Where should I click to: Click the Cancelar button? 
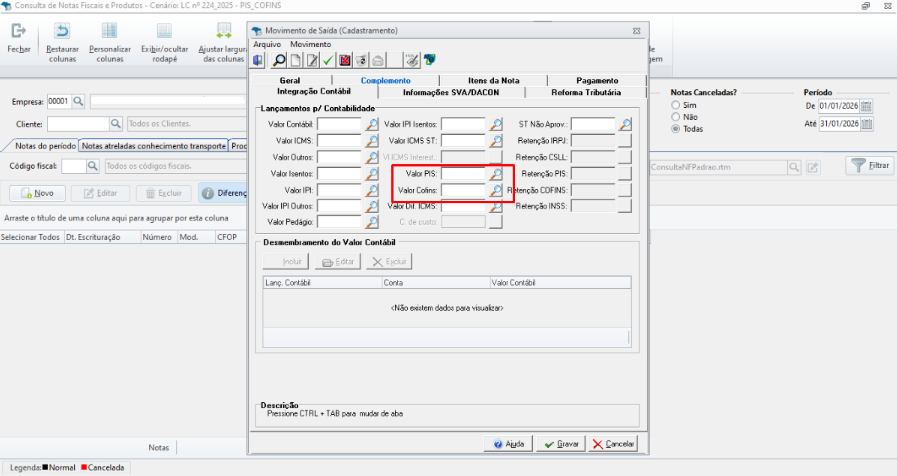click(613, 444)
